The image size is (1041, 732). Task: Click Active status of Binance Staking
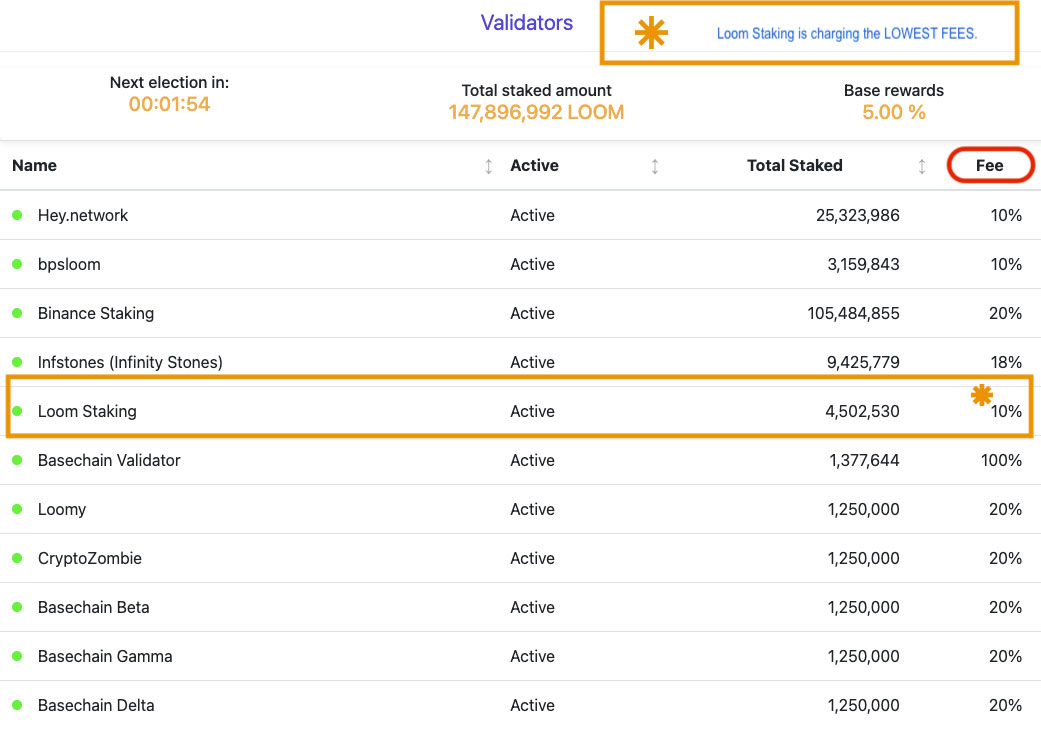pos(532,313)
